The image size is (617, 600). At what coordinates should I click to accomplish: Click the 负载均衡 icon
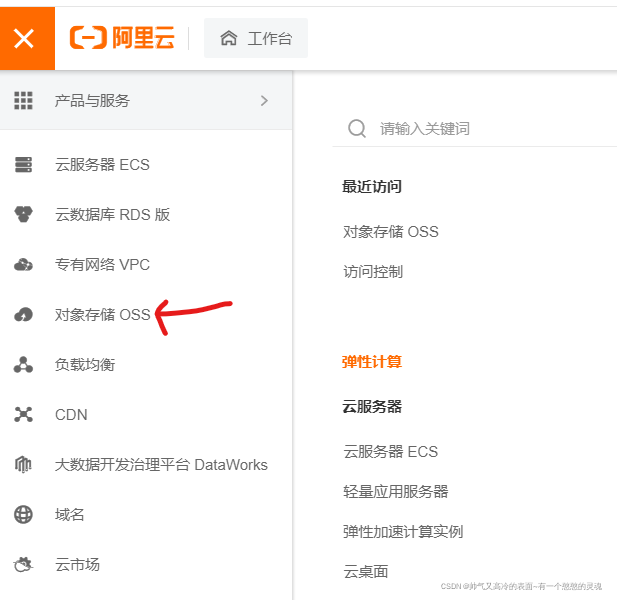click(23, 364)
